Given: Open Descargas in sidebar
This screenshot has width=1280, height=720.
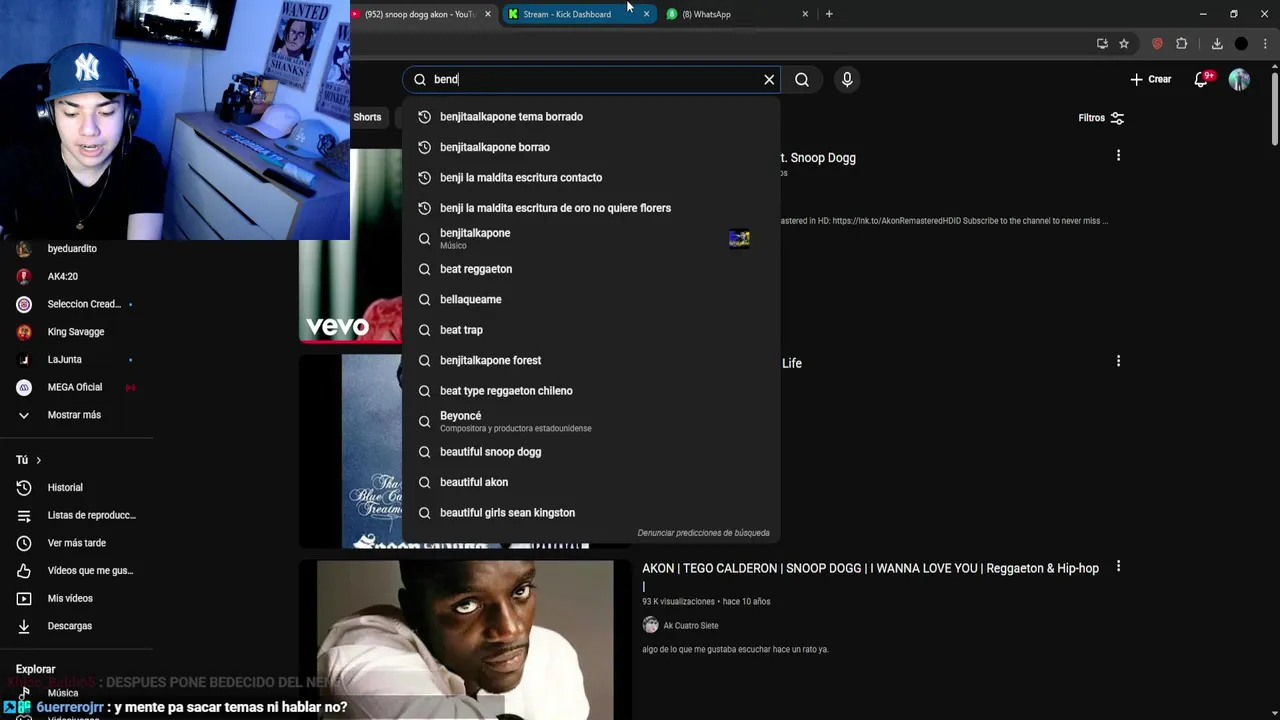Looking at the screenshot, I should pos(69,626).
